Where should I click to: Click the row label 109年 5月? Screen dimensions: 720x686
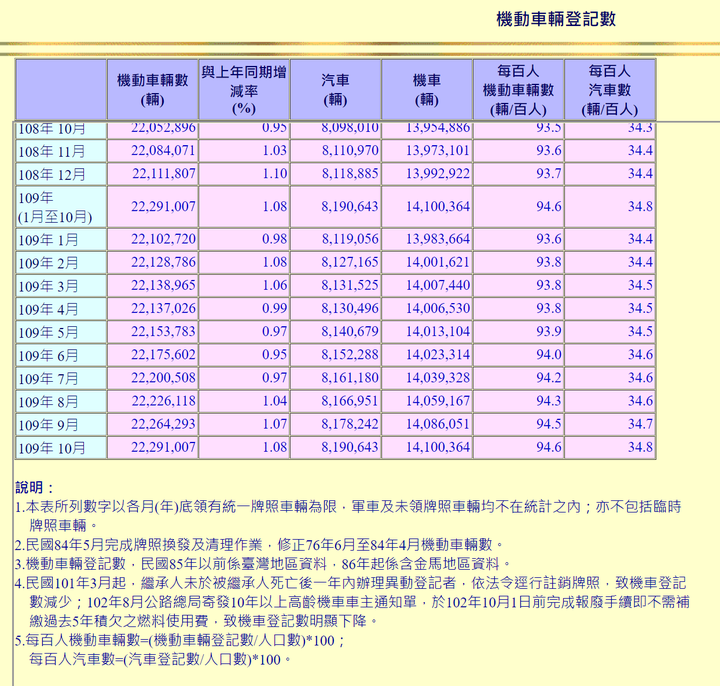48,332
